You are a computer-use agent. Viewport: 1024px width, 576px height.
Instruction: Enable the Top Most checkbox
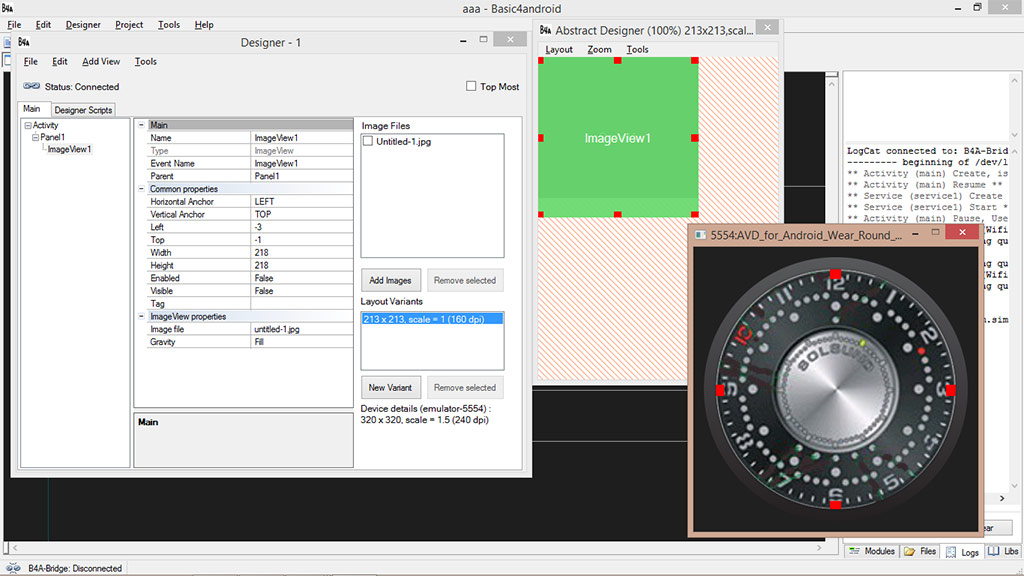coord(471,87)
